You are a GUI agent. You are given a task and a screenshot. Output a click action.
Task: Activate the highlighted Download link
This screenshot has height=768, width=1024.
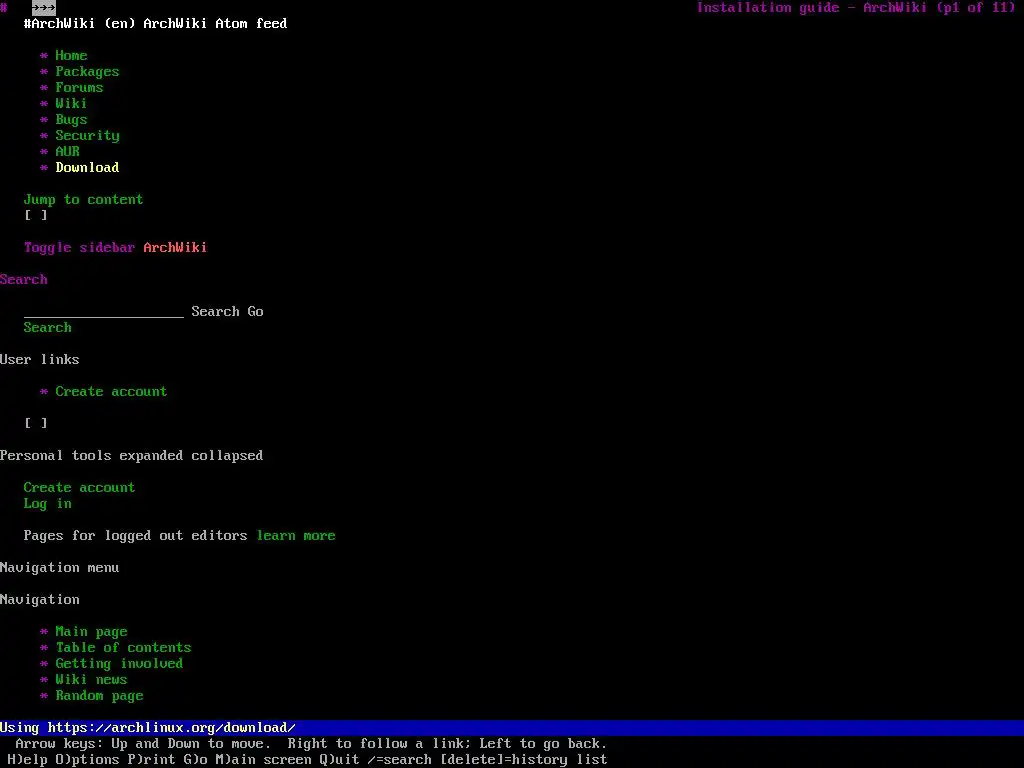pyautogui.click(x=88, y=168)
